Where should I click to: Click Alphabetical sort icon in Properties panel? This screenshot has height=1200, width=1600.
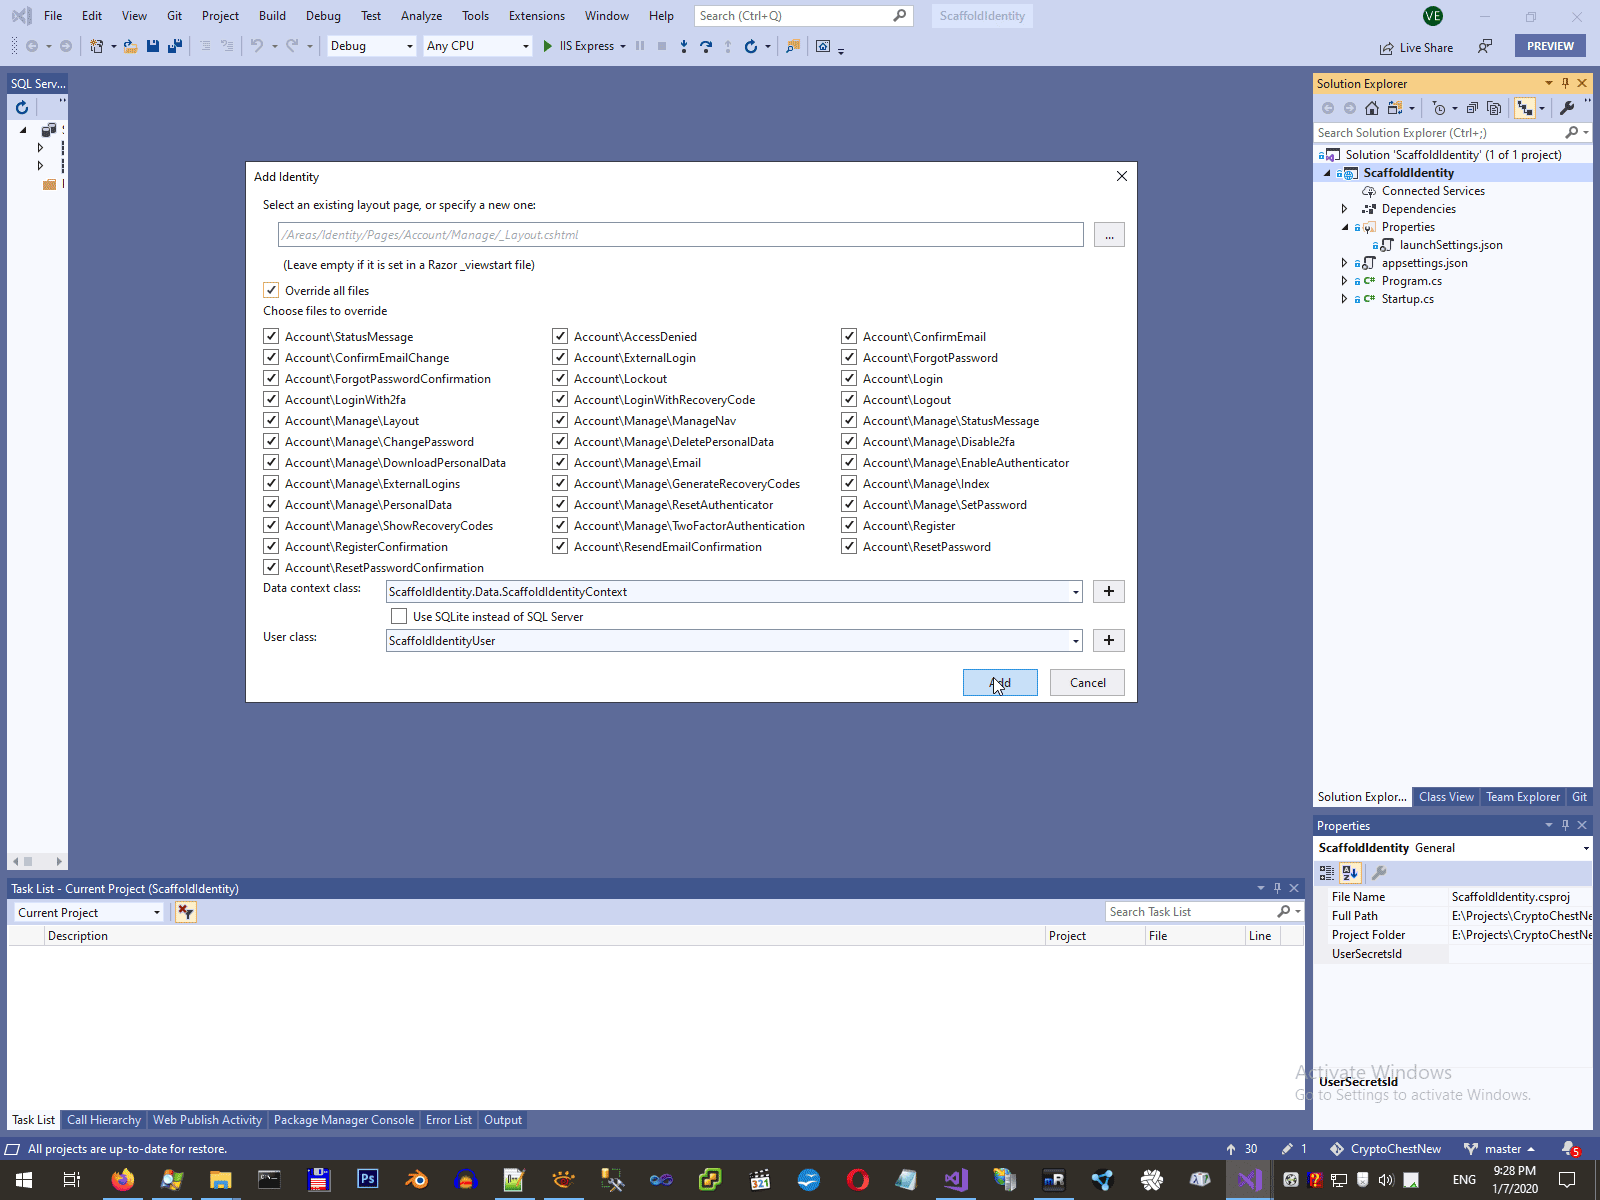click(1350, 873)
